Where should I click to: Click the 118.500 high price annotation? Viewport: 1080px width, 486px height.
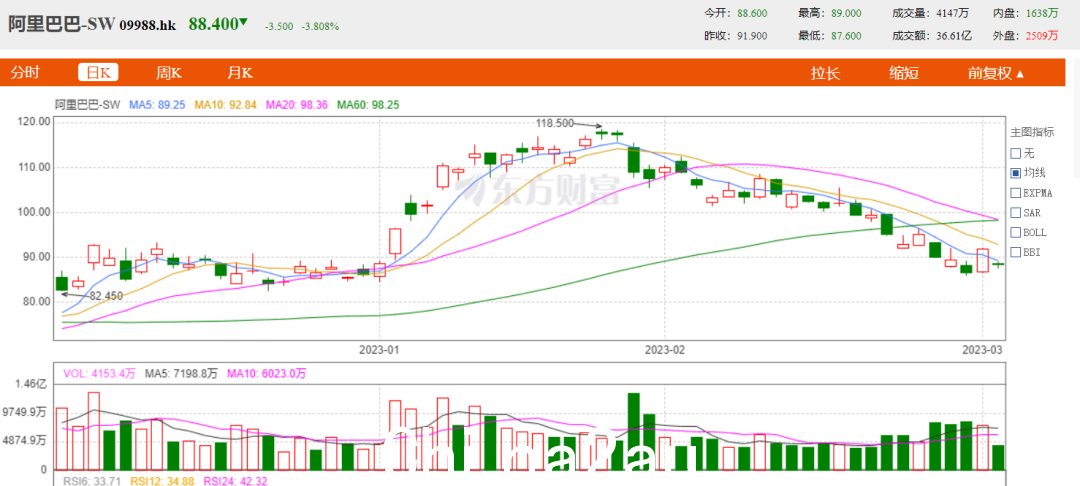coord(554,123)
